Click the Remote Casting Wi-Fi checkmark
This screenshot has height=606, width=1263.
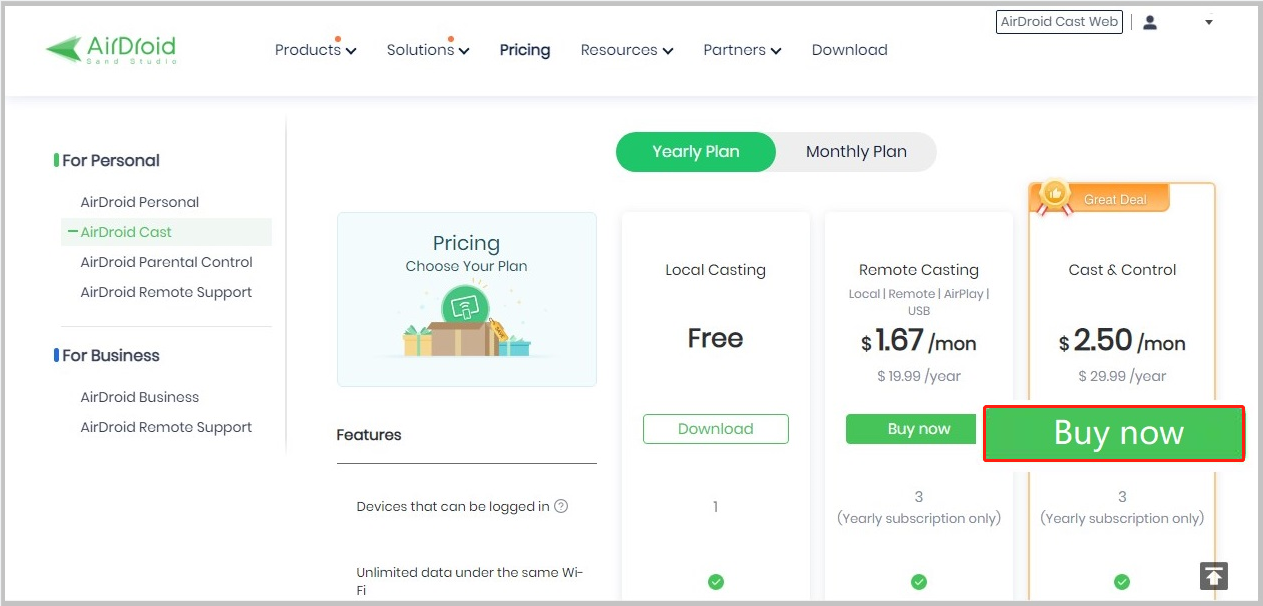point(919,582)
